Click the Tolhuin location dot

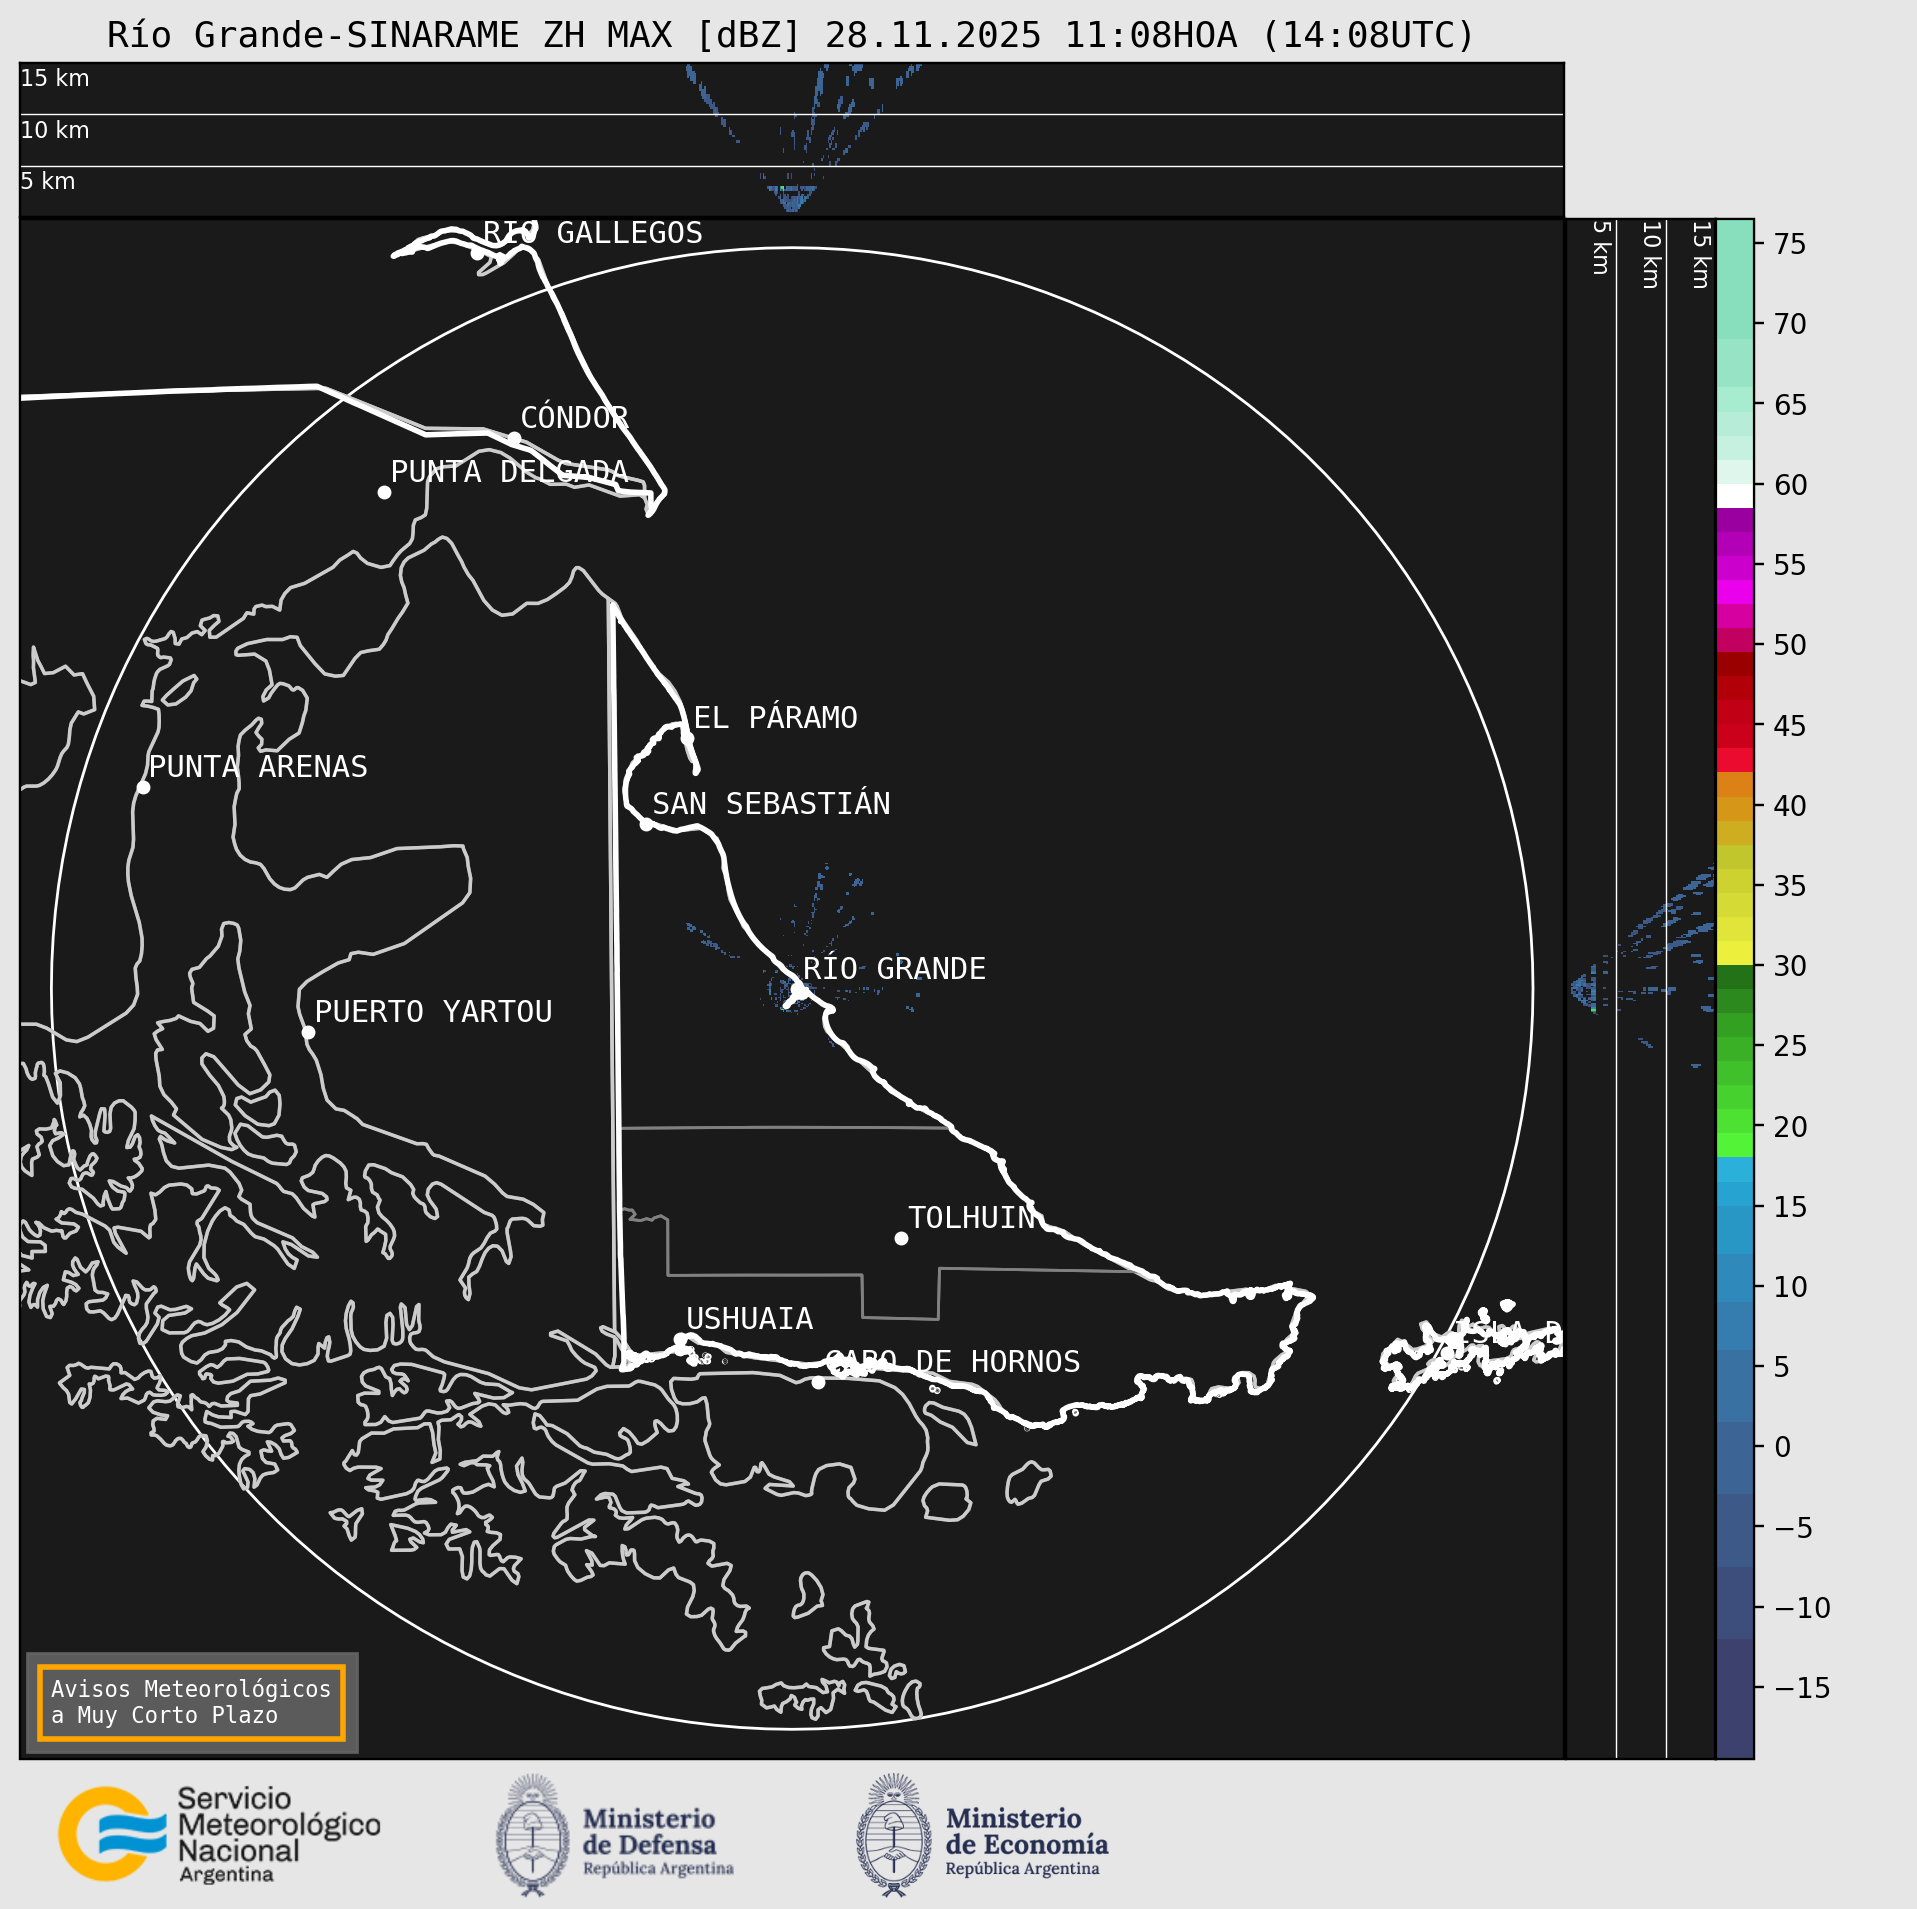[x=901, y=1238]
